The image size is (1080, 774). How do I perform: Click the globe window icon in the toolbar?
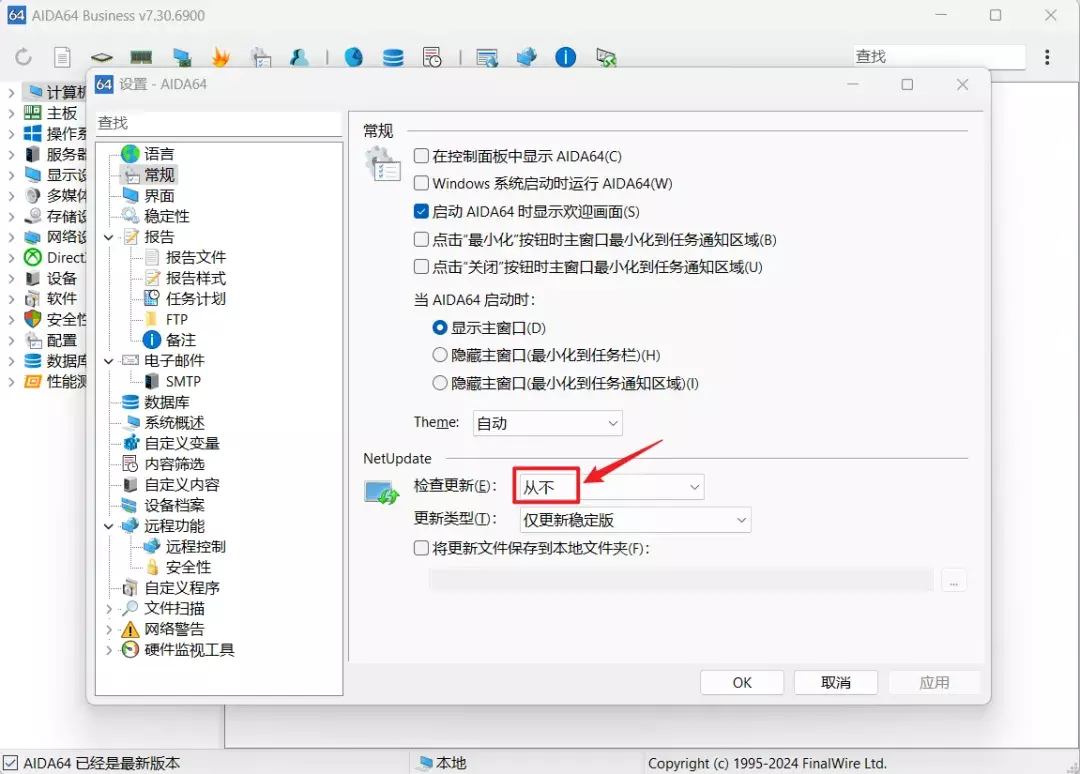point(487,56)
